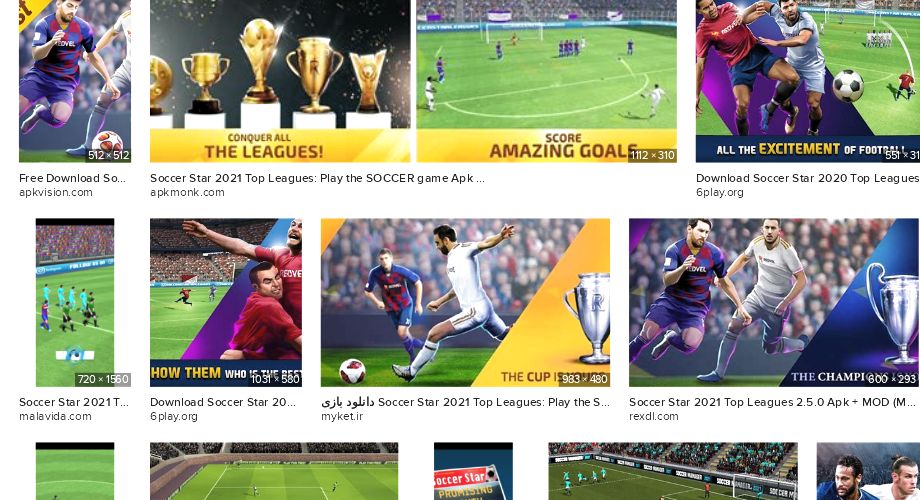Open the apkvision.com Free Download thumbnail
The image size is (920, 500).
tap(75, 81)
